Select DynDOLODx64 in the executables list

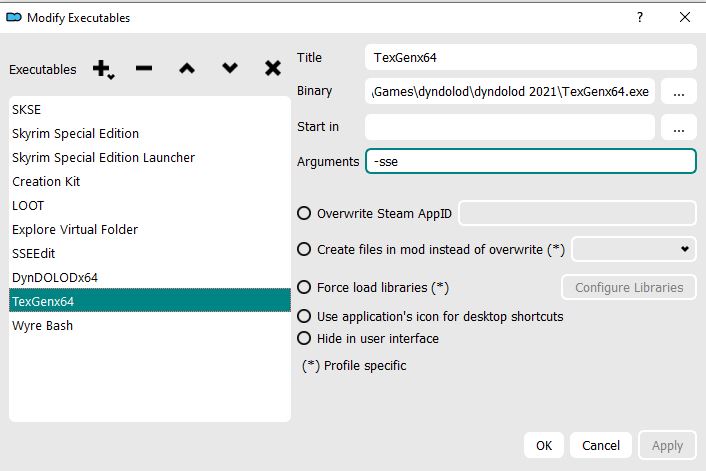click(55, 277)
